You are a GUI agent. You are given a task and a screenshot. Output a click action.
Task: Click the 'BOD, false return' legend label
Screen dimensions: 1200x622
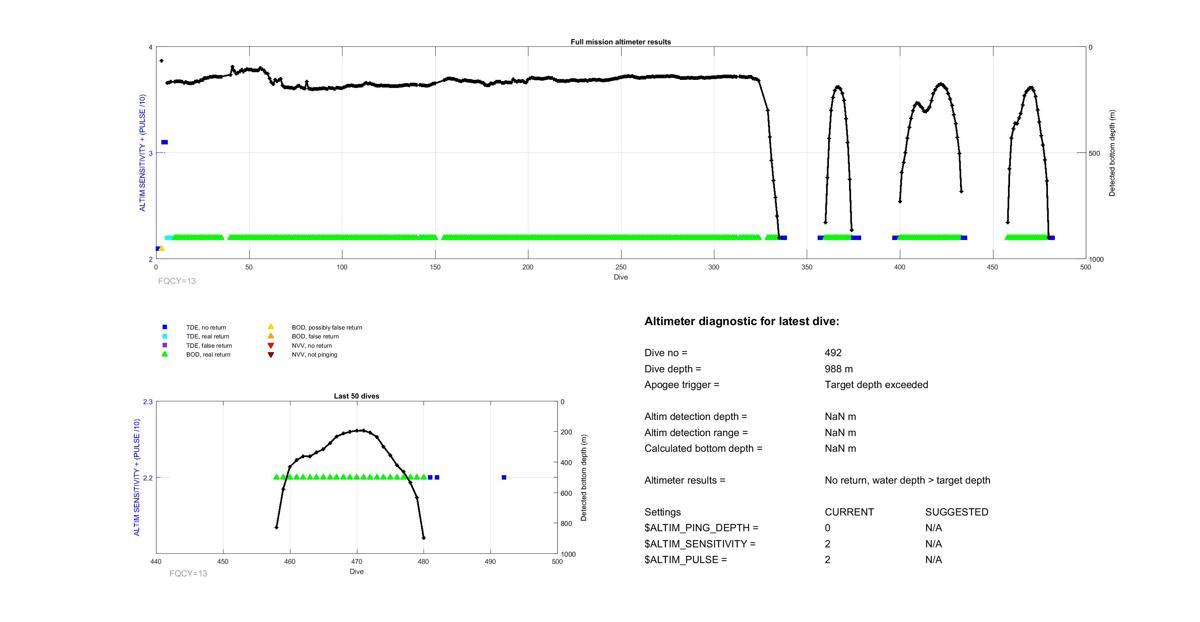[x=315, y=336]
